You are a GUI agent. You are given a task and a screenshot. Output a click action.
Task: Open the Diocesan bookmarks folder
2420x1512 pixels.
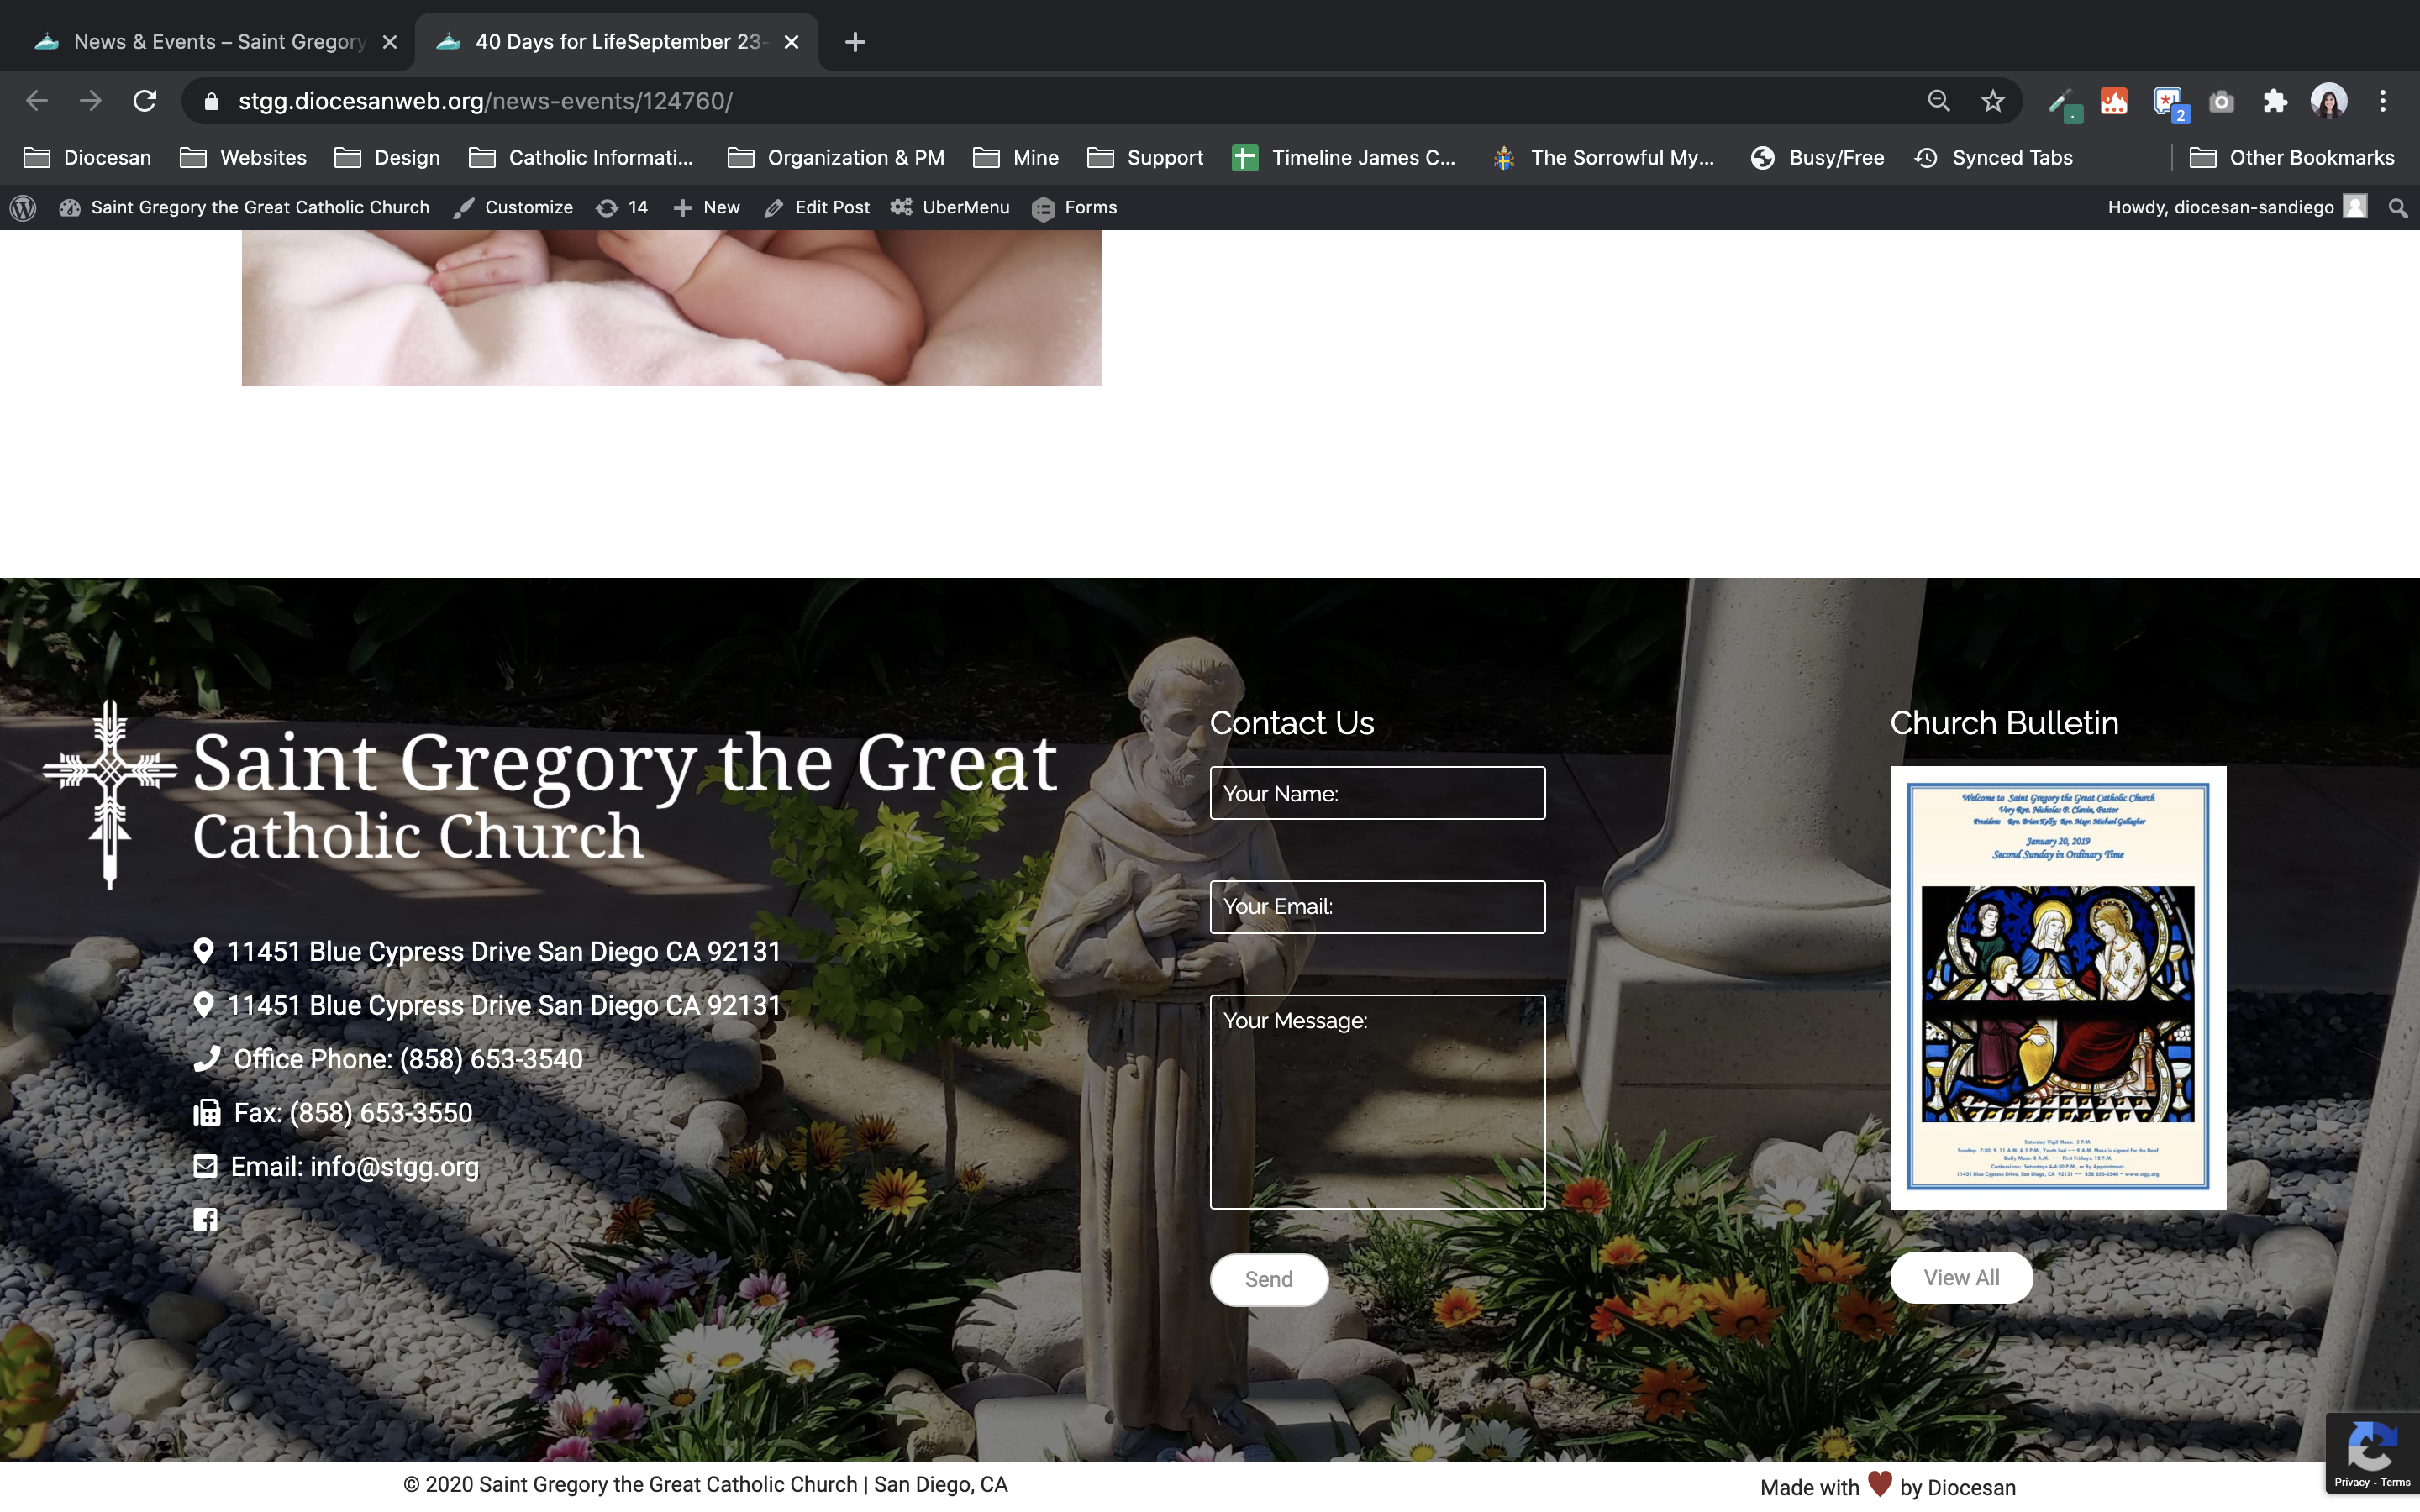point(88,157)
